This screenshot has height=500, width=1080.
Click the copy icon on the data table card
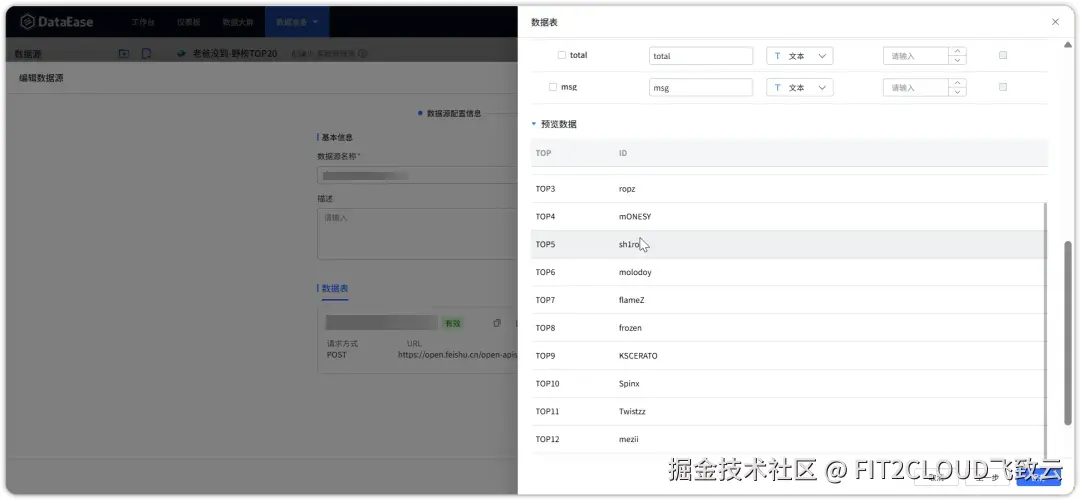(497, 323)
